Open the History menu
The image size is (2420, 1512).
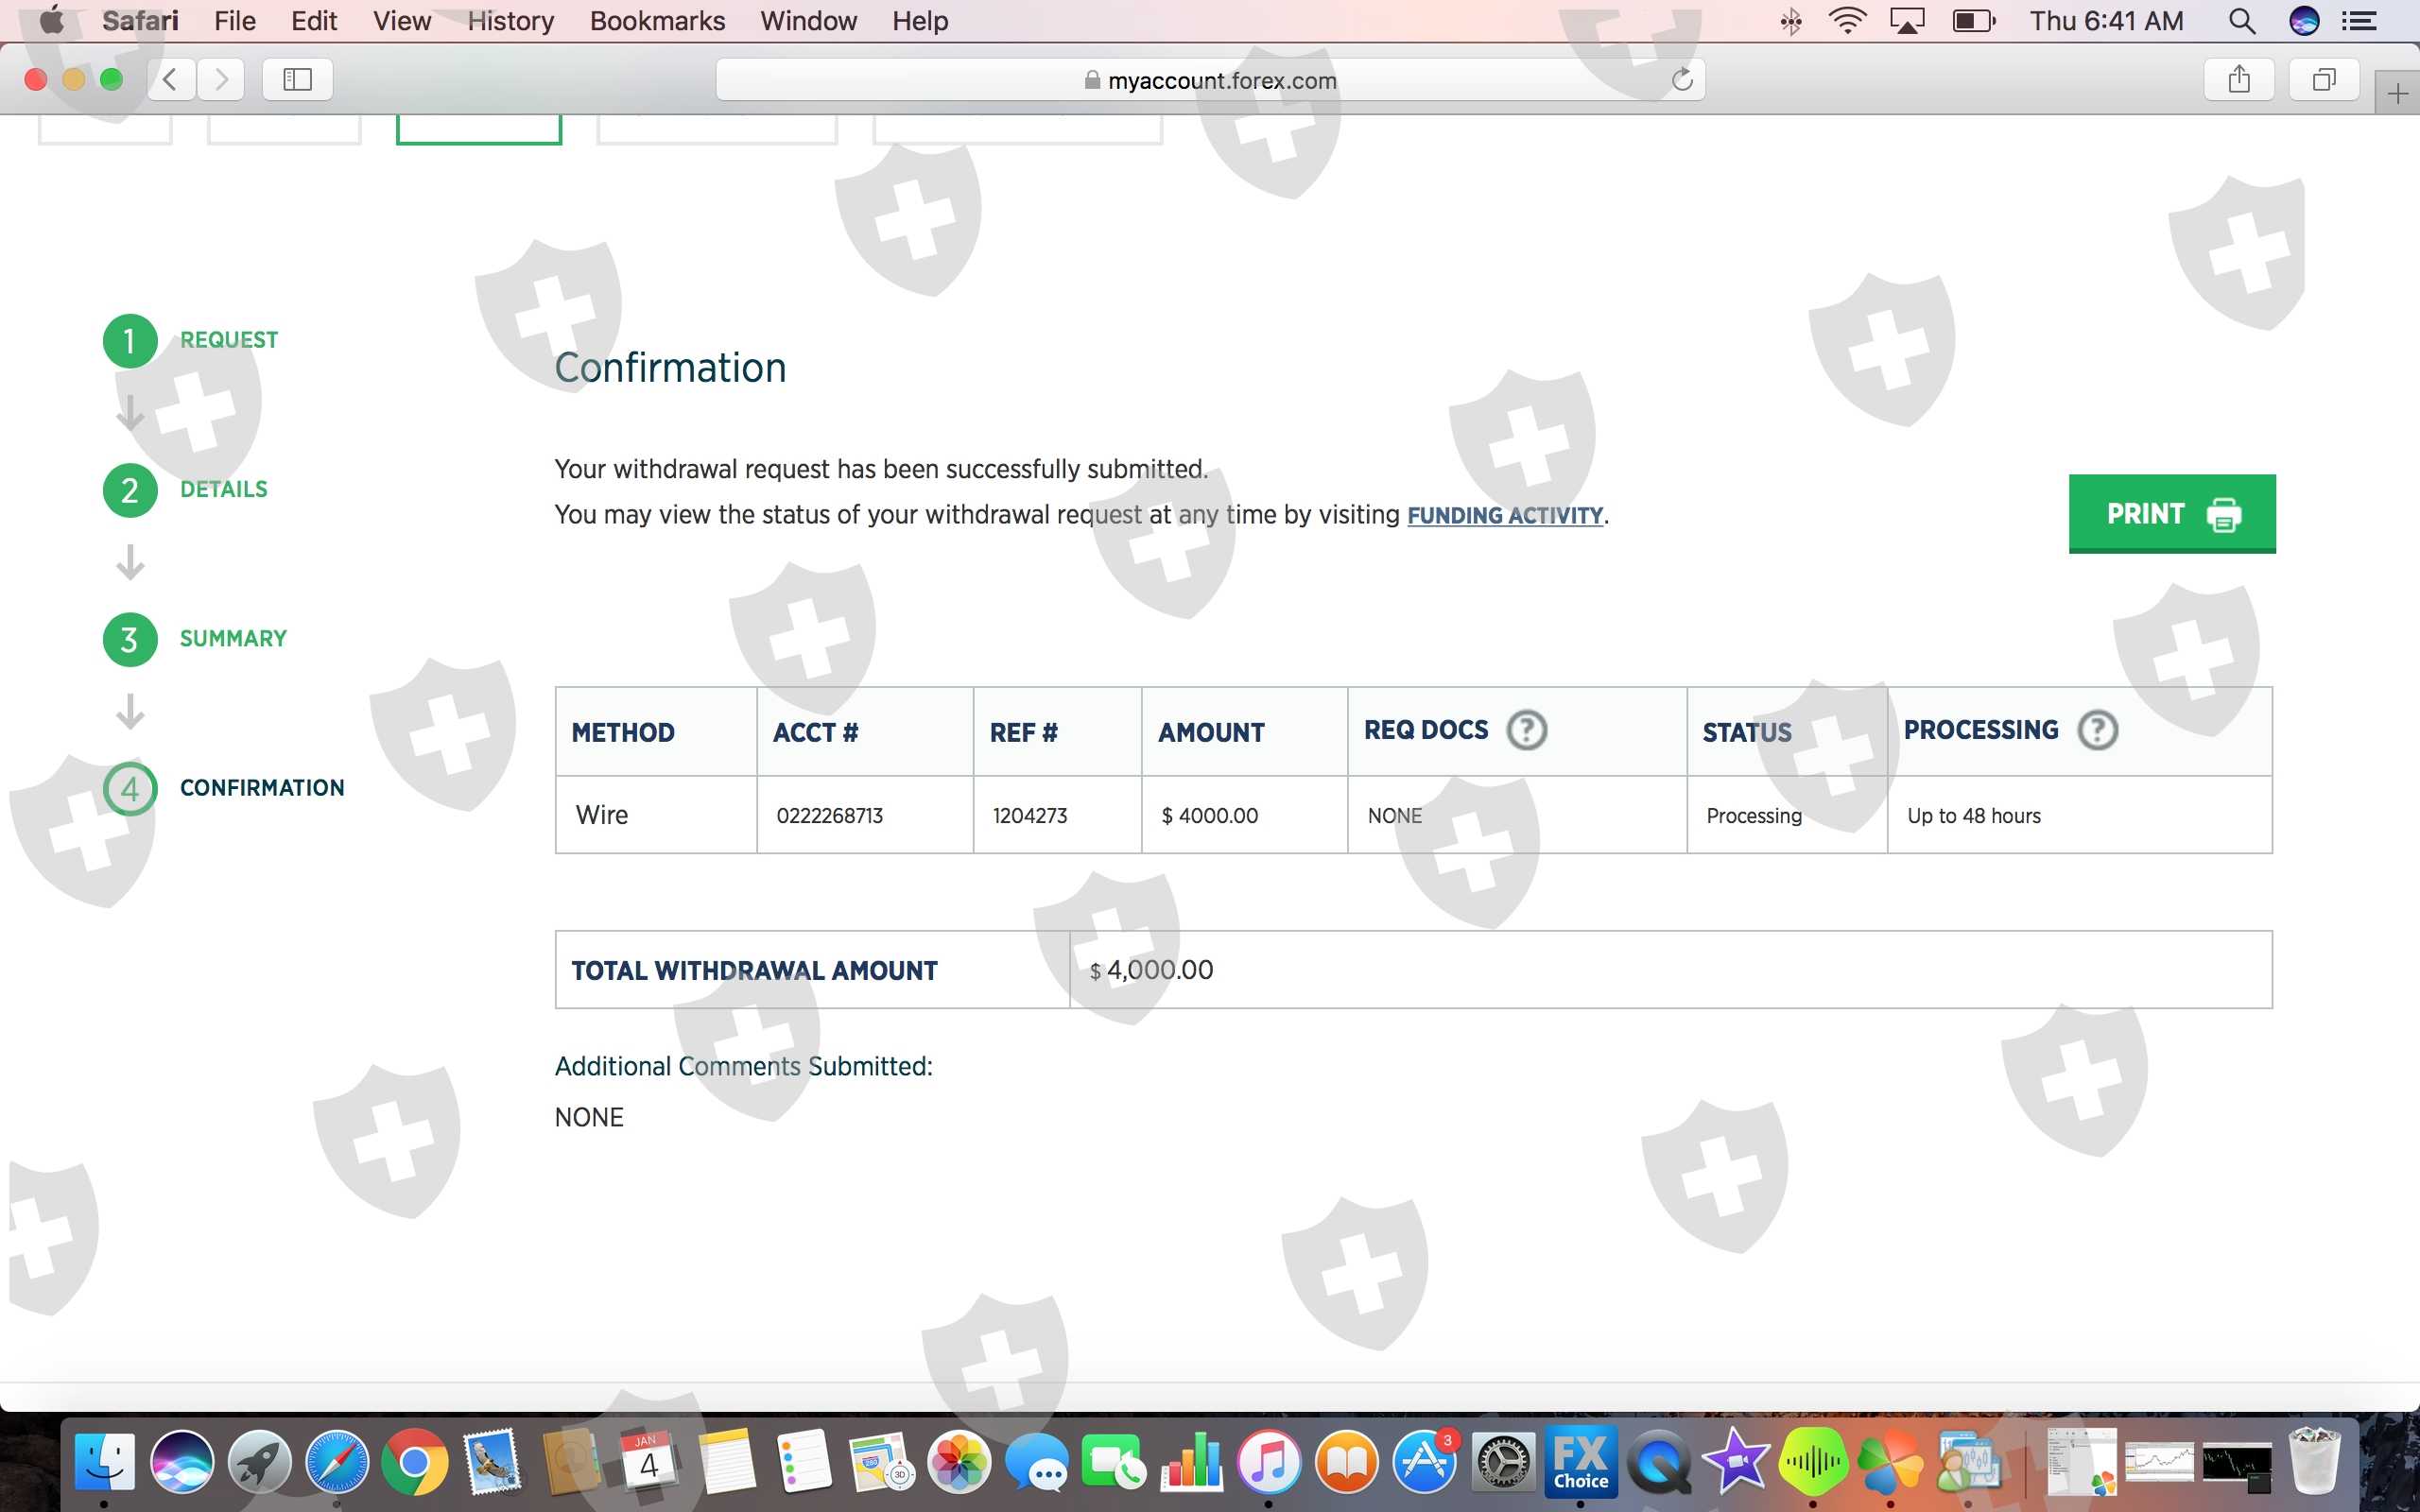[x=510, y=21]
